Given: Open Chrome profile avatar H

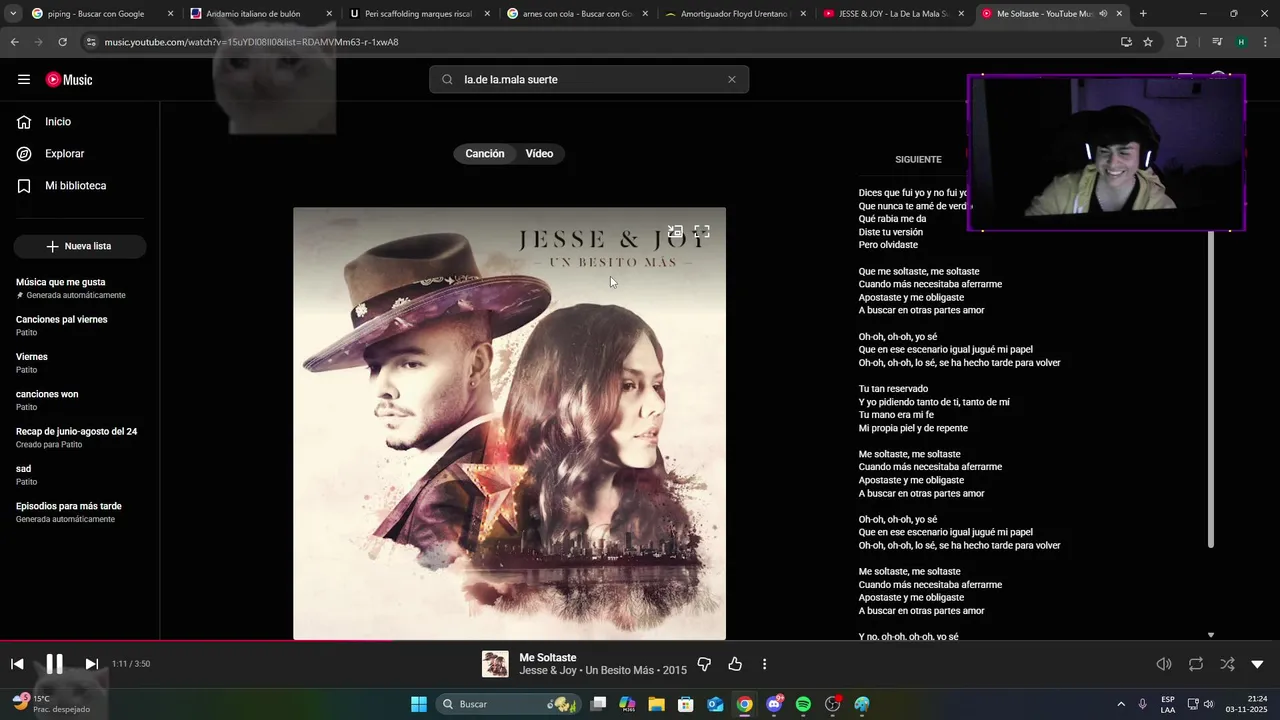Looking at the screenshot, I should point(1241,42).
